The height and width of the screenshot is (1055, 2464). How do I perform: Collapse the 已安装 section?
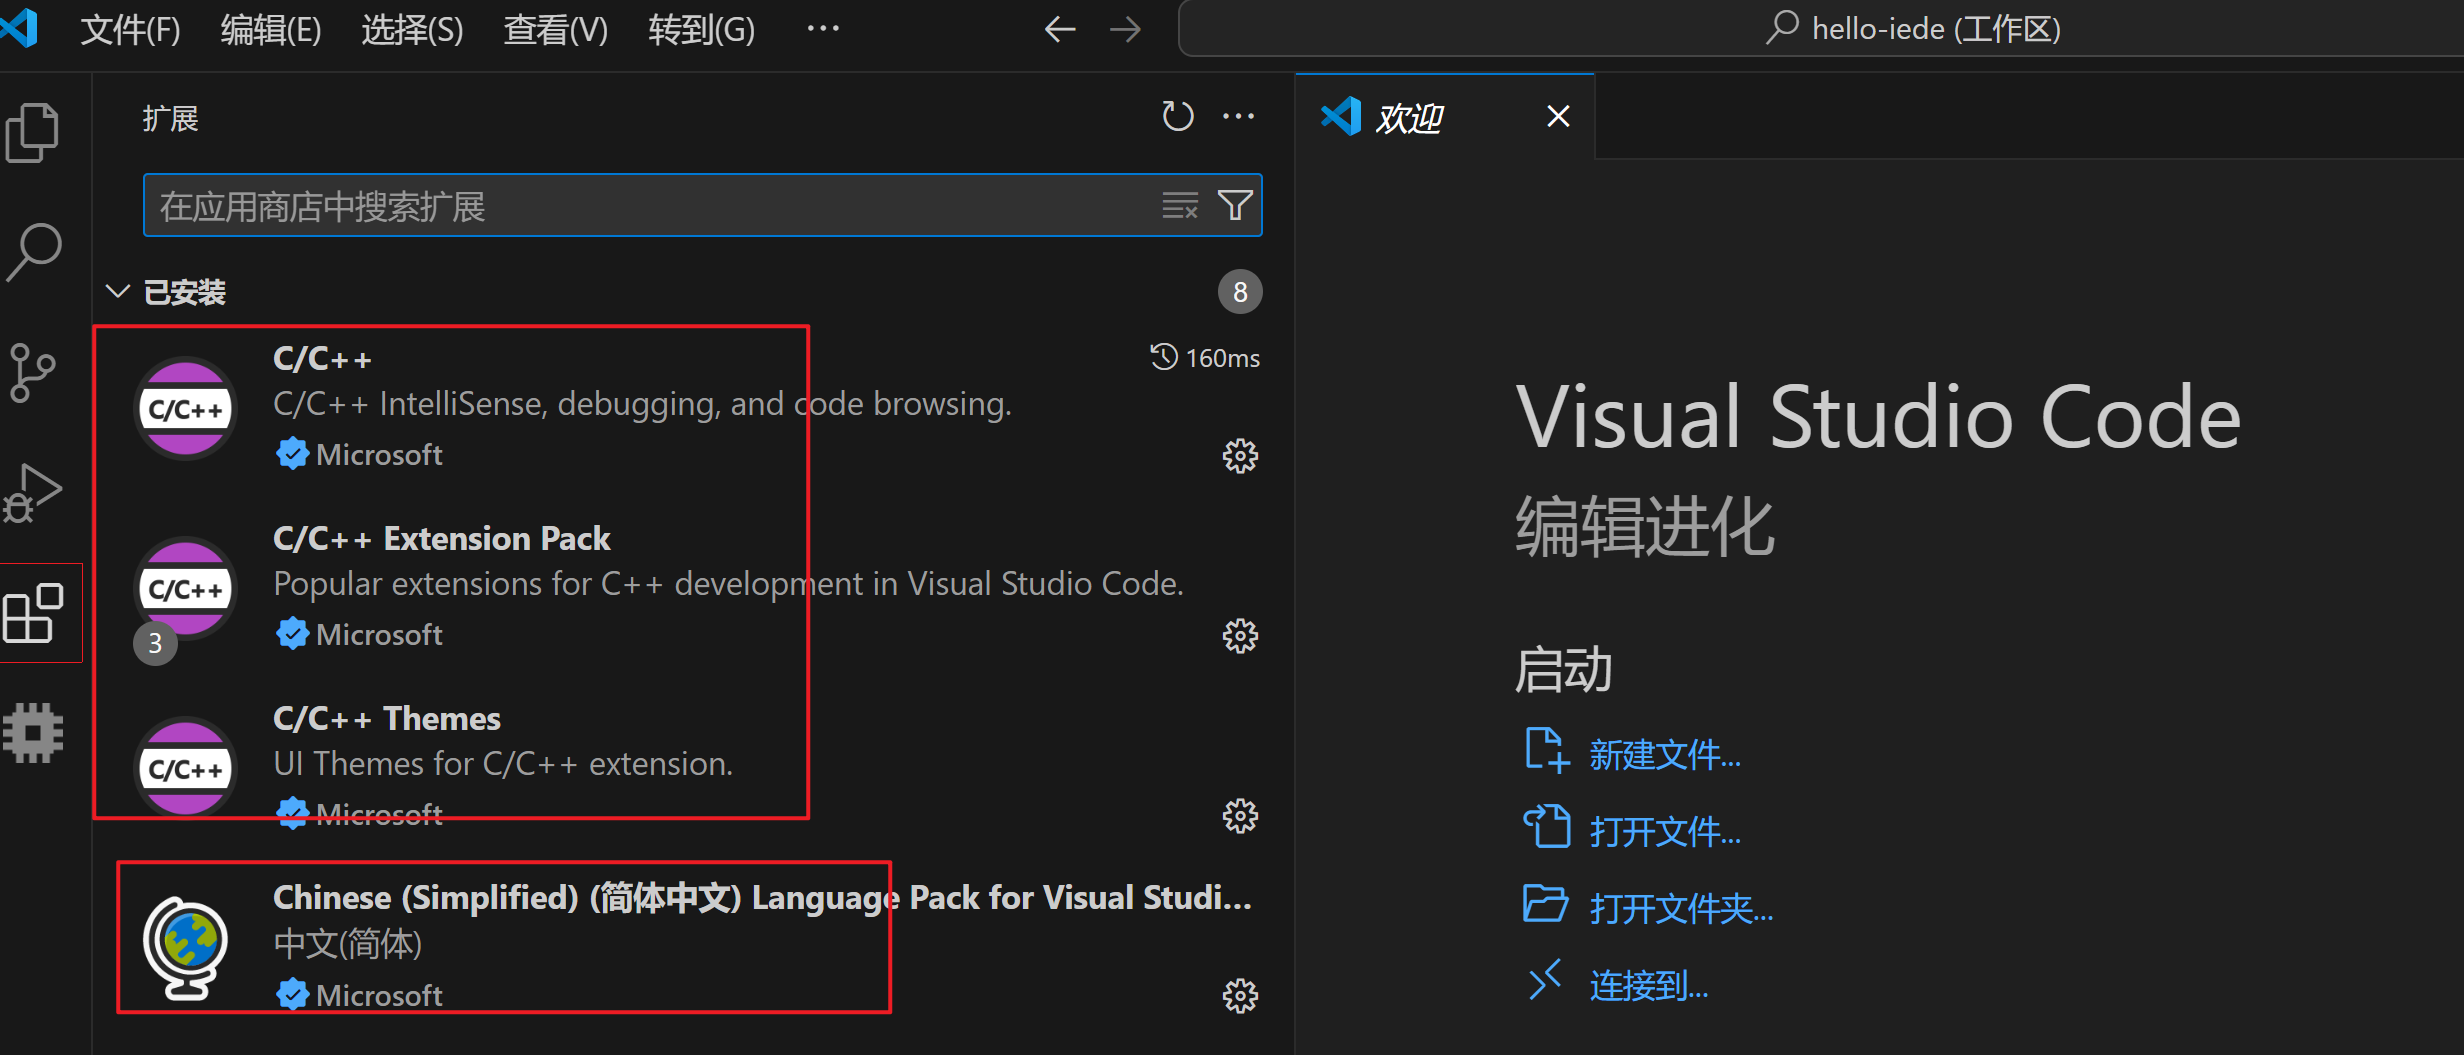118,292
